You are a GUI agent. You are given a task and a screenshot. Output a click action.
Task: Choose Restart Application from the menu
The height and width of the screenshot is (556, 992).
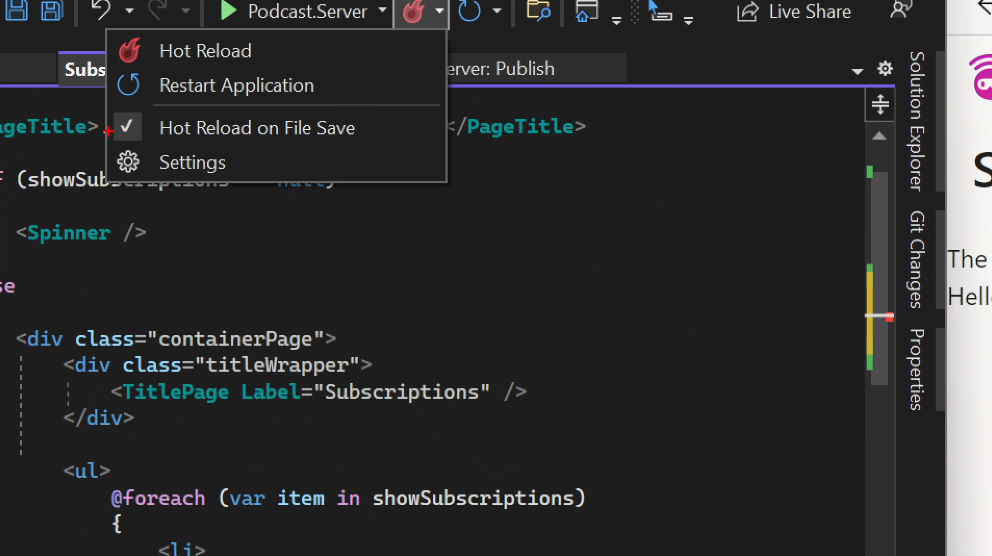pyautogui.click(x=236, y=86)
